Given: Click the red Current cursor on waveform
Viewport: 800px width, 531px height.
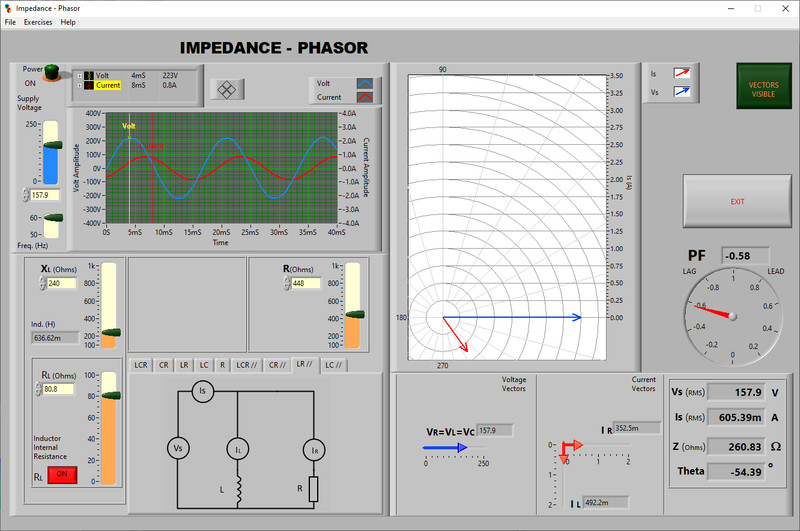Looking at the screenshot, I should coord(153,168).
